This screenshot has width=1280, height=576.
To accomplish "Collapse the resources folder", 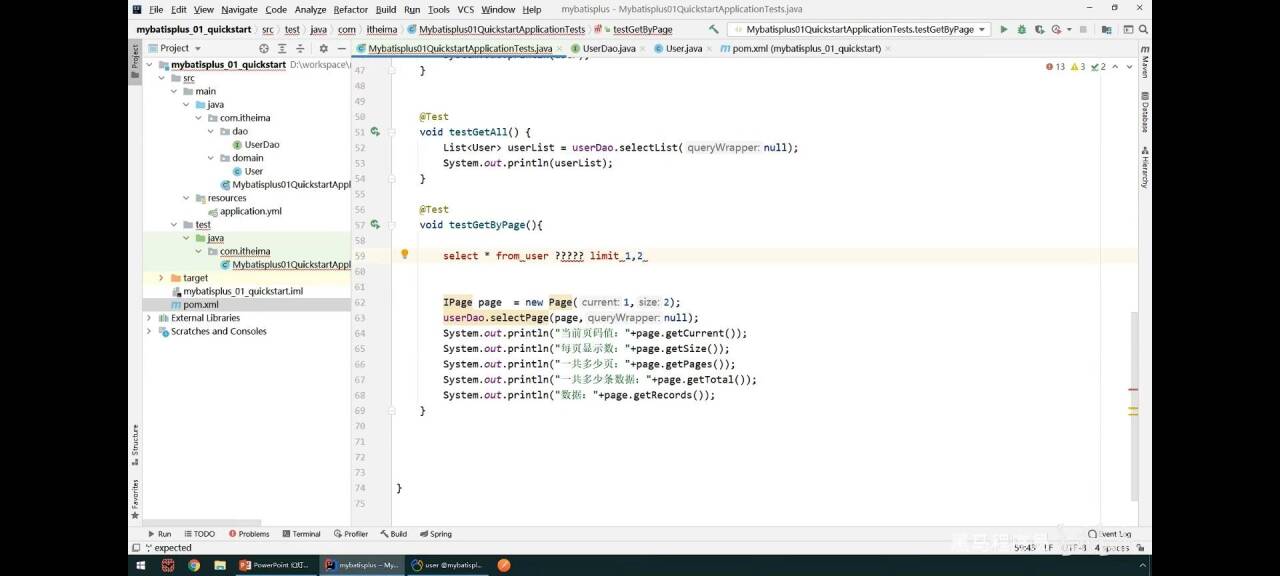I will point(186,198).
